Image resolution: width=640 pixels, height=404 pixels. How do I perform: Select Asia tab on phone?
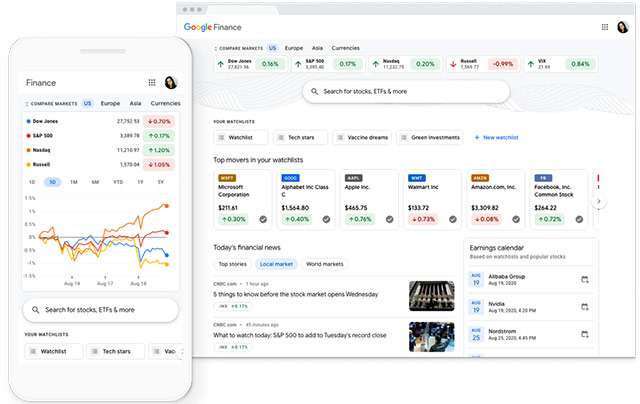click(135, 104)
